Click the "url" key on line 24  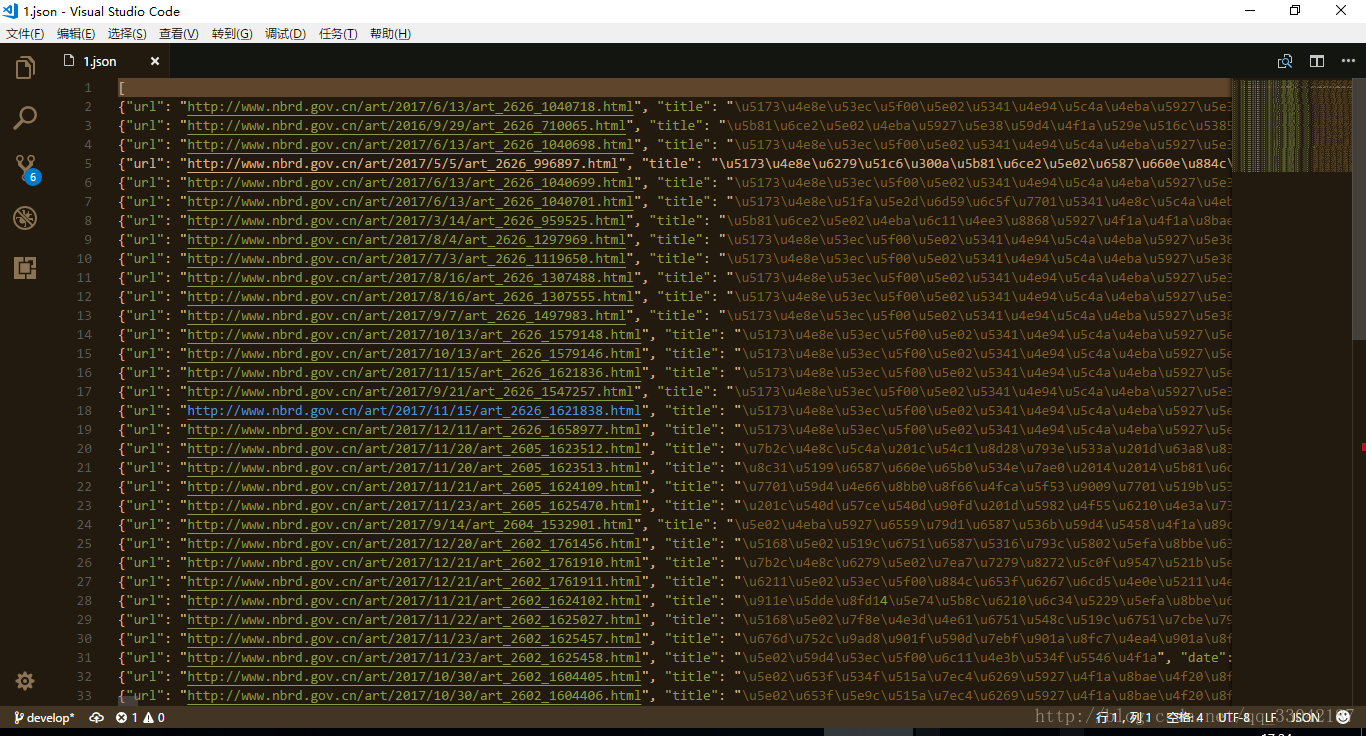coord(145,524)
